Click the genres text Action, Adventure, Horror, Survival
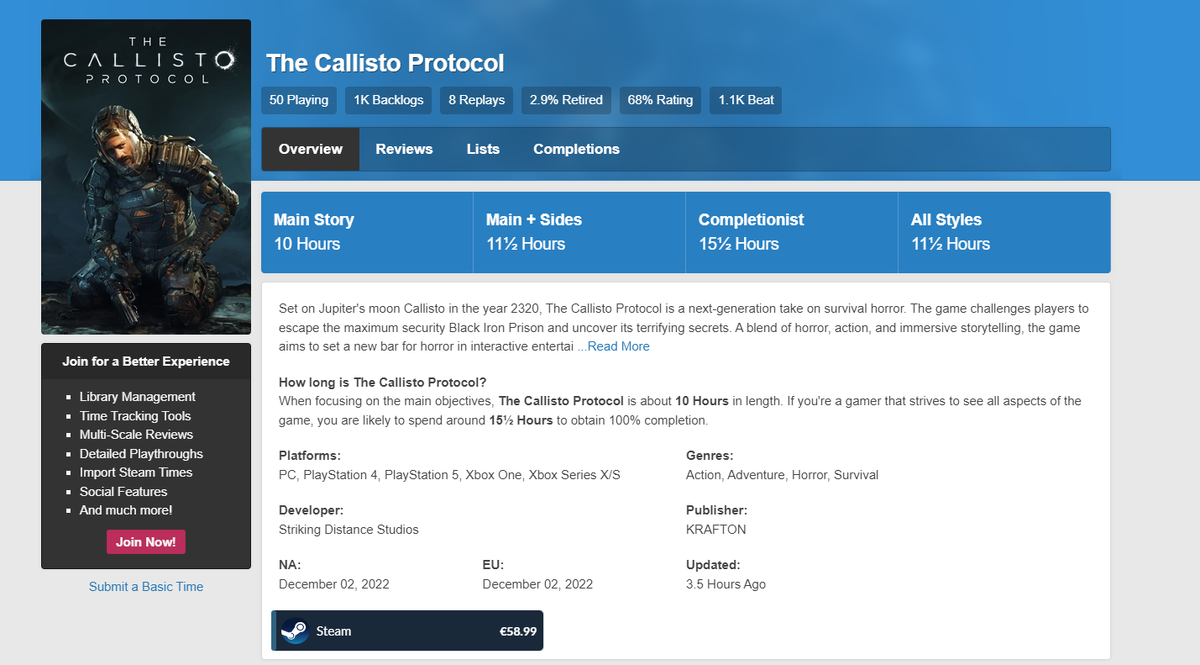Image resolution: width=1200 pixels, height=665 pixels. (782, 475)
